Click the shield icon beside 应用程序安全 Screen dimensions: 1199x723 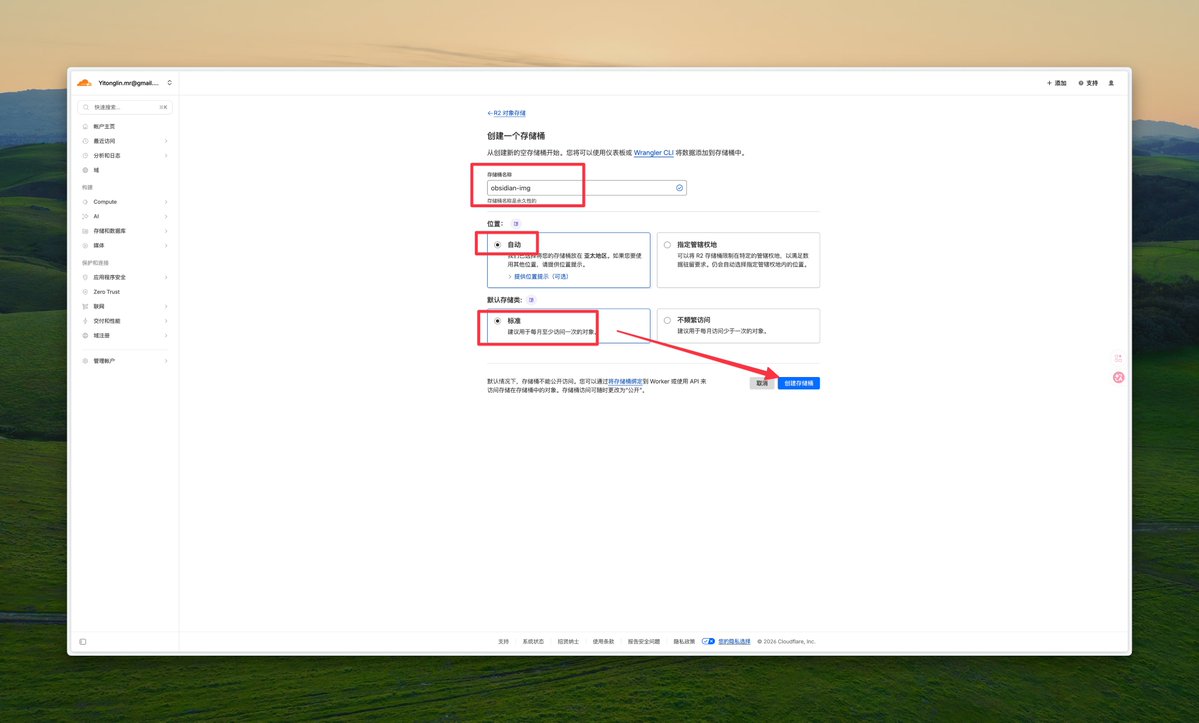point(85,277)
